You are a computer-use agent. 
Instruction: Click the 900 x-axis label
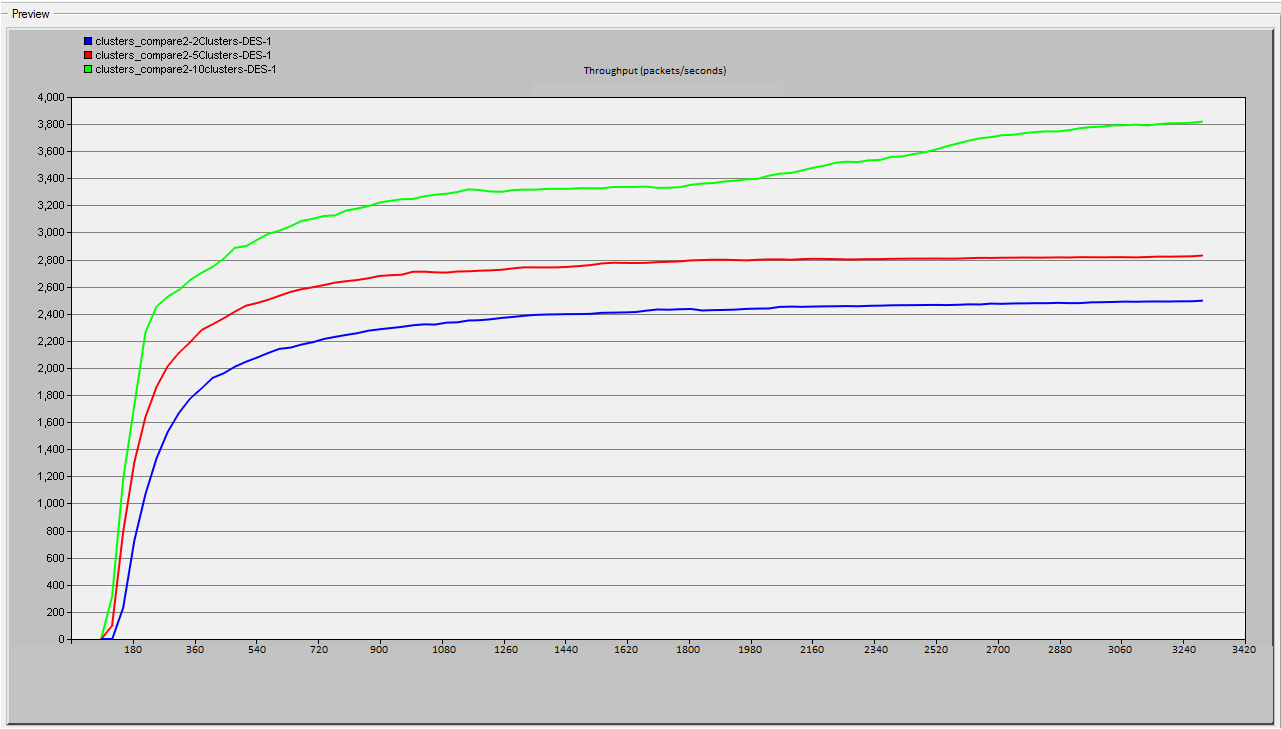[x=380, y=650]
